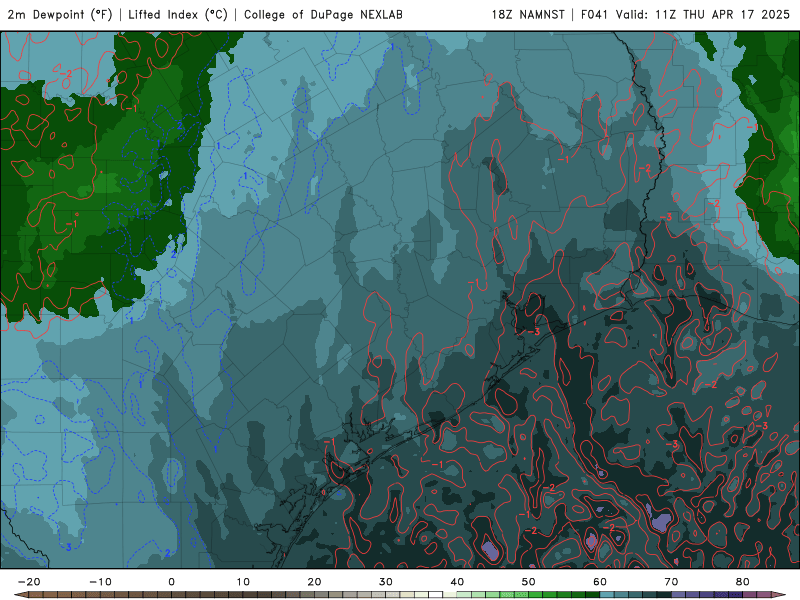
Task: Click the '30' label on the color scale
Action: pos(386,582)
